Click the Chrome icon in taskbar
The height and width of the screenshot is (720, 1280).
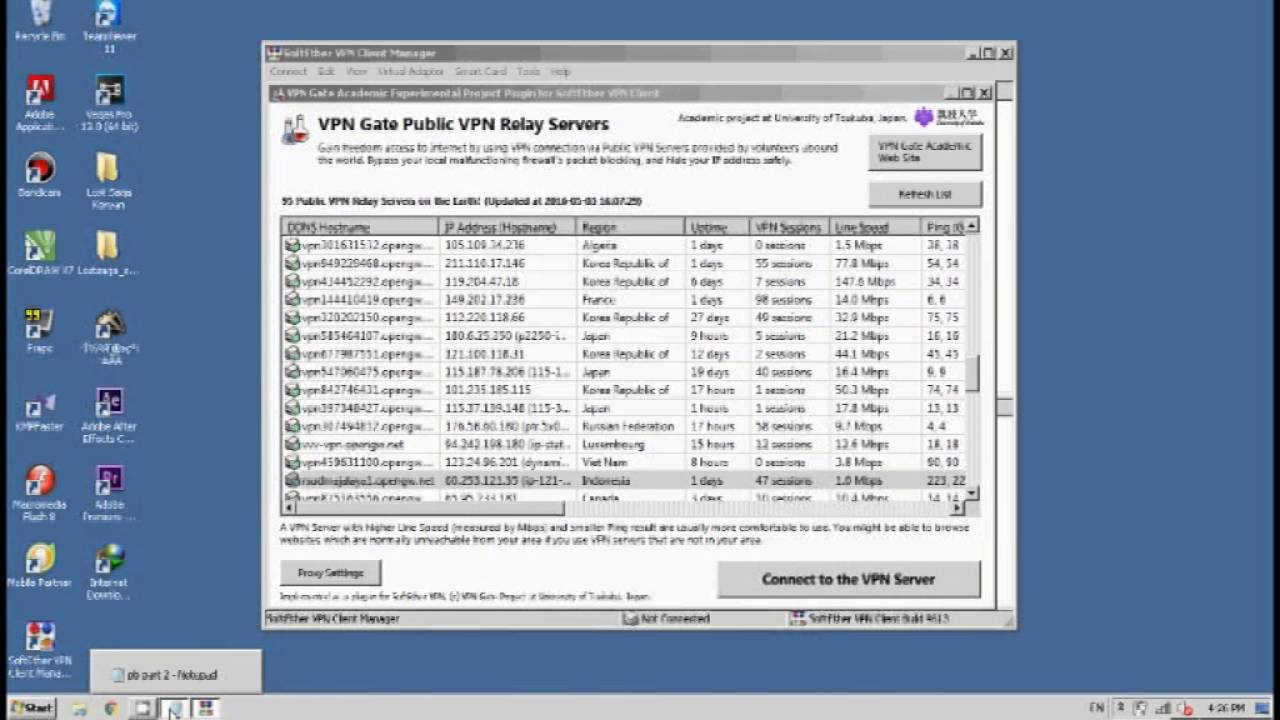tap(111, 708)
